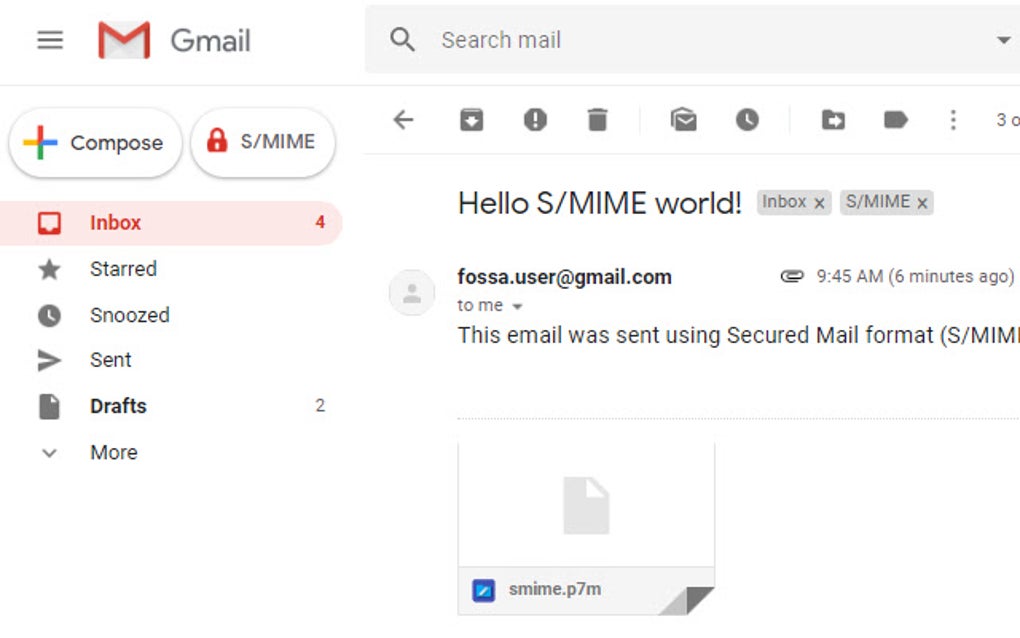Report this email as spam
1020x638 pixels.
pyautogui.click(x=535, y=120)
